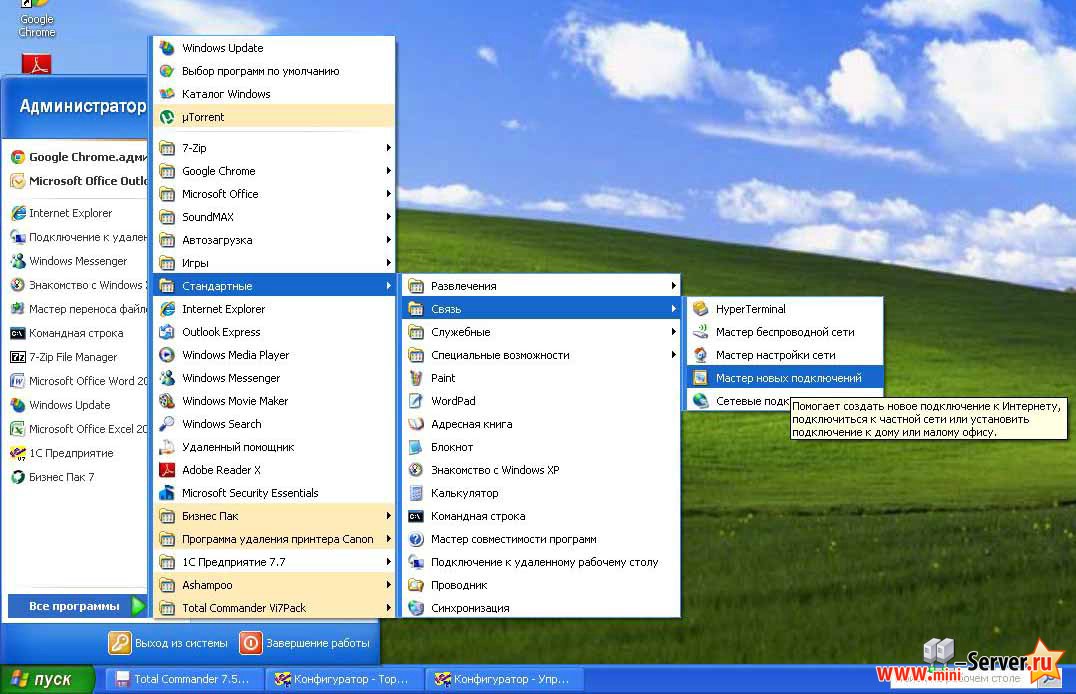
Task: Open the Total Commander Vi7Pack folder
Action: pyautogui.click(x=274, y=608)
